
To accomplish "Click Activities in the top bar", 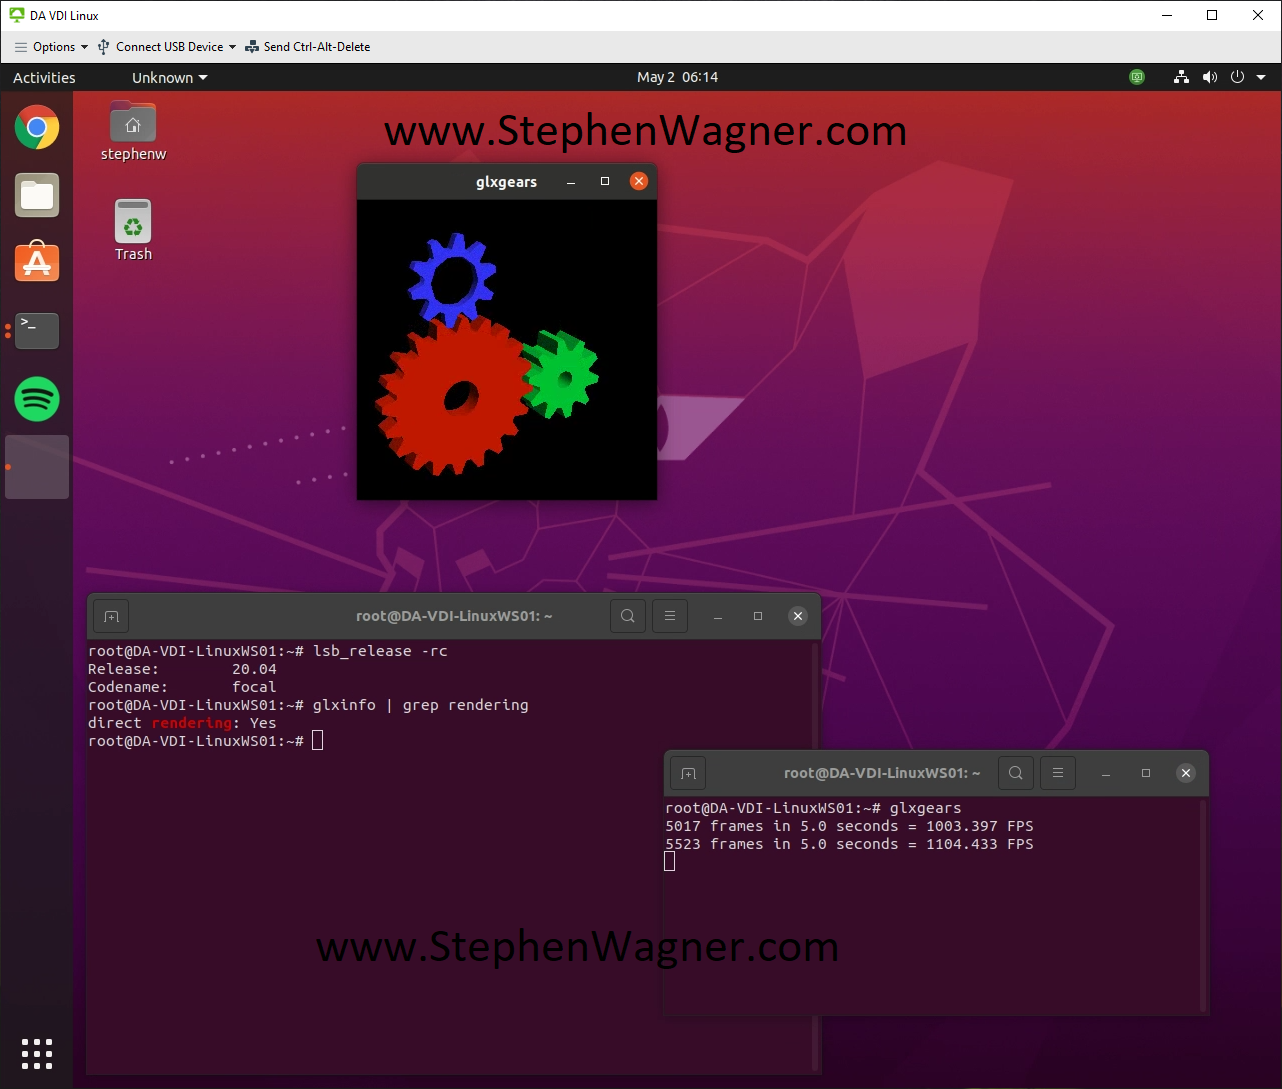I will coord(43,77).
